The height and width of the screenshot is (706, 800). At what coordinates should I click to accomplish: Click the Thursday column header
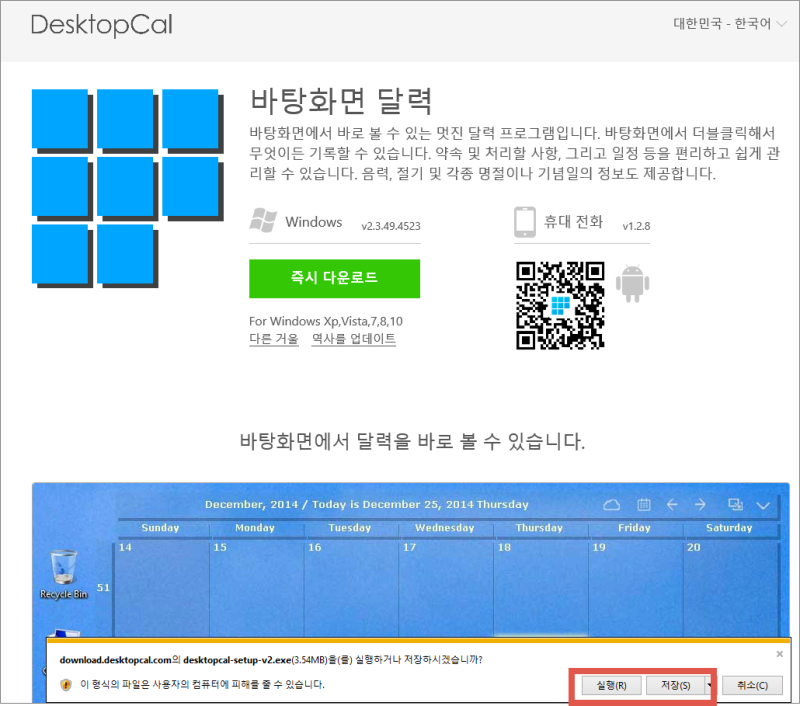point(539,528)
